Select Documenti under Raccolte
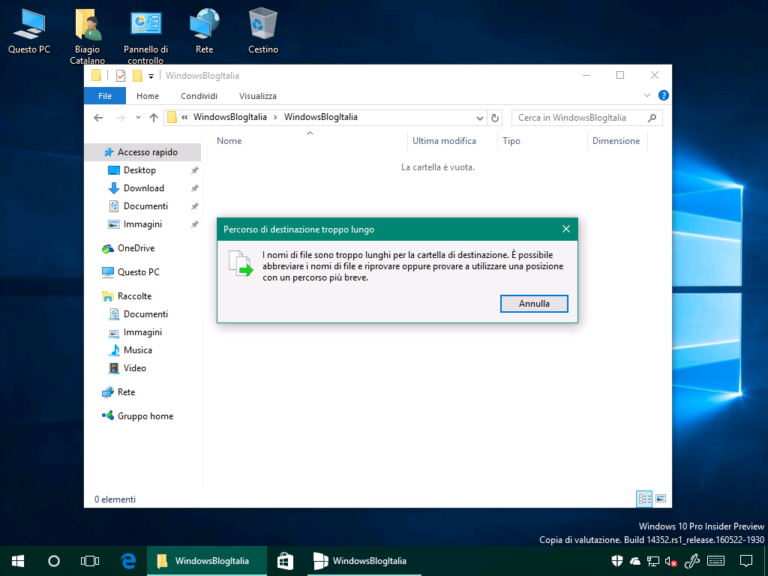This screenshot has width=768, height=576. tap(143, 314)
